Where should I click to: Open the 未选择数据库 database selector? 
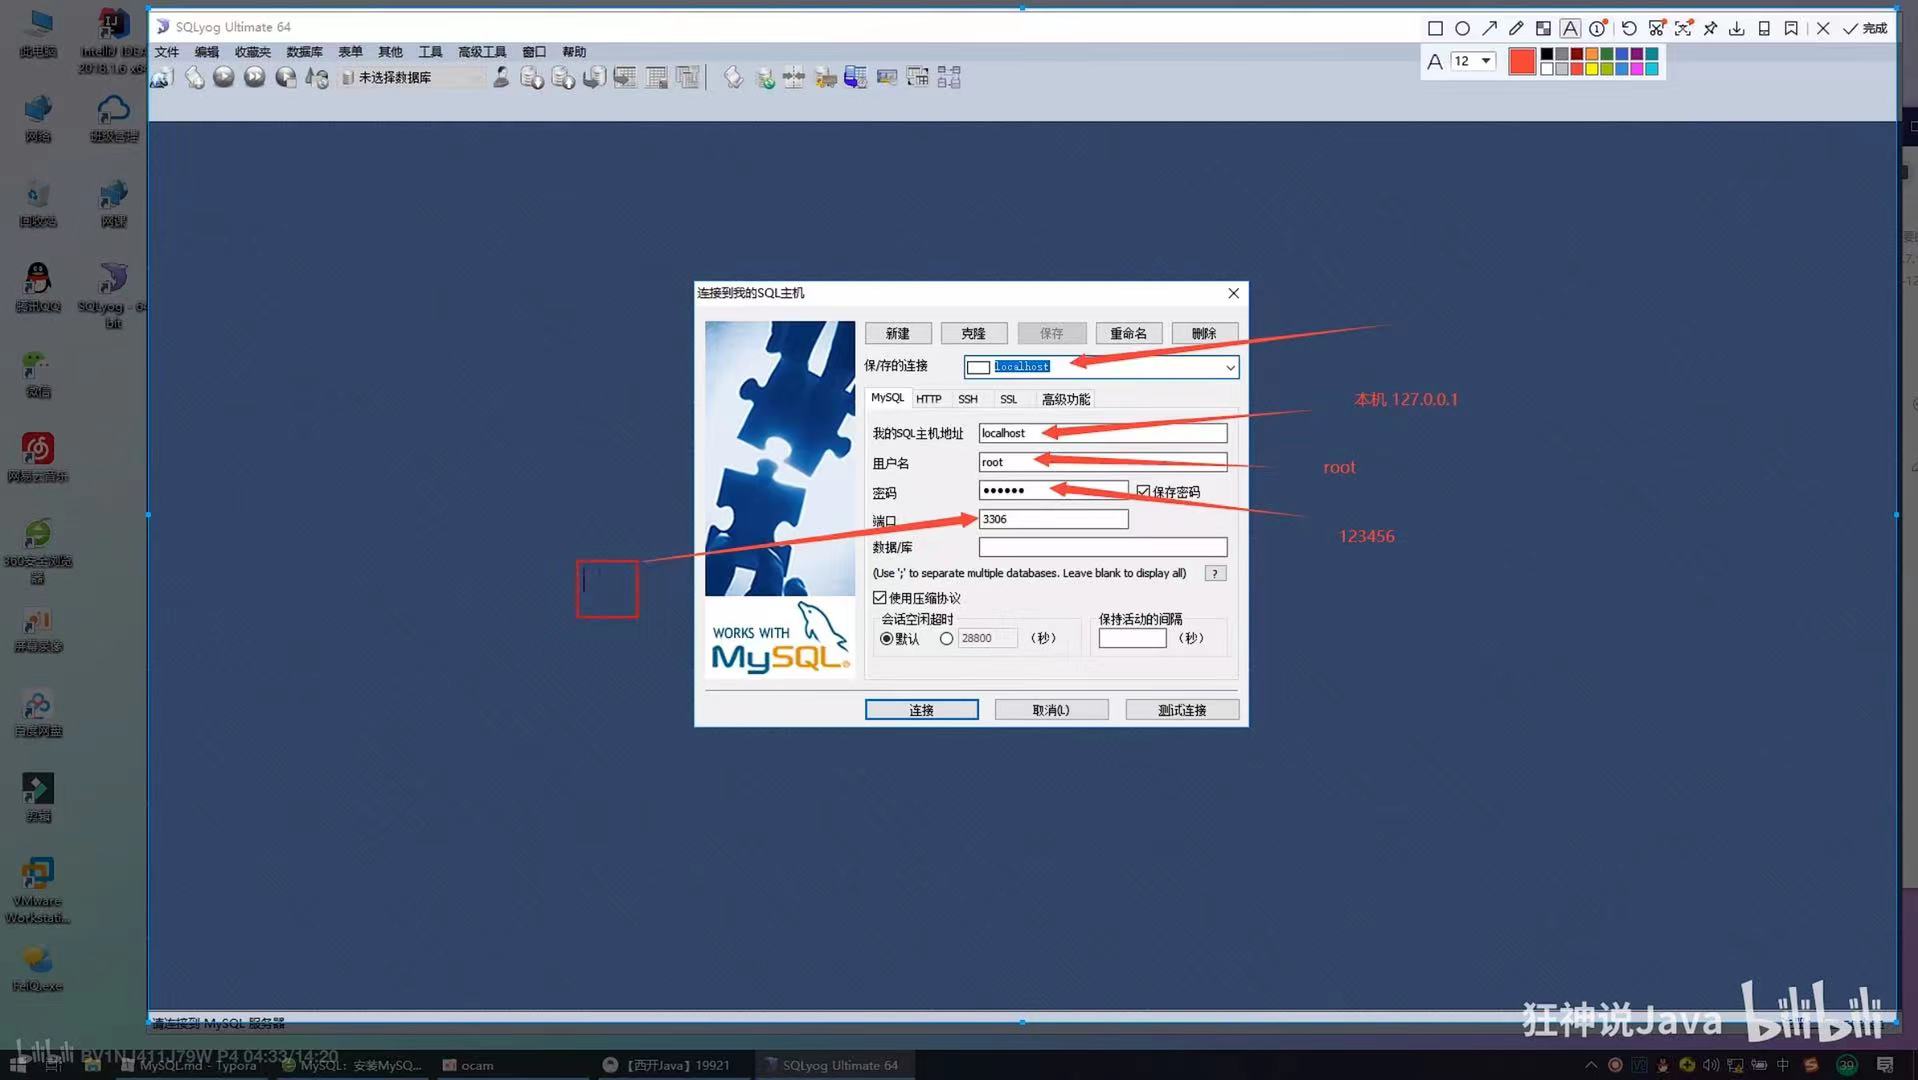coord(412,77)
